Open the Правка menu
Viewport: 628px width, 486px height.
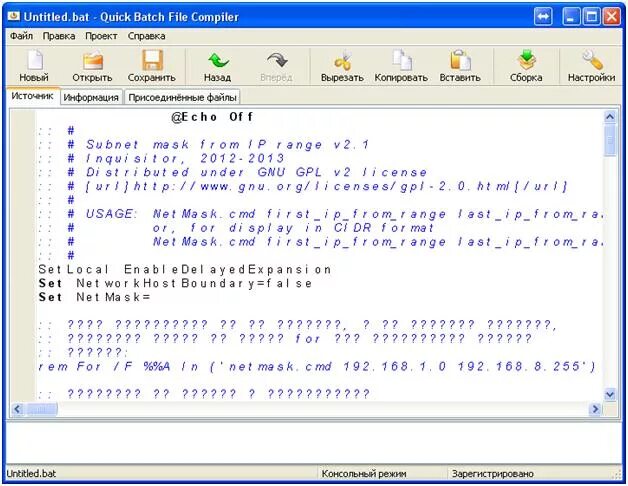[x=59, y=36]
